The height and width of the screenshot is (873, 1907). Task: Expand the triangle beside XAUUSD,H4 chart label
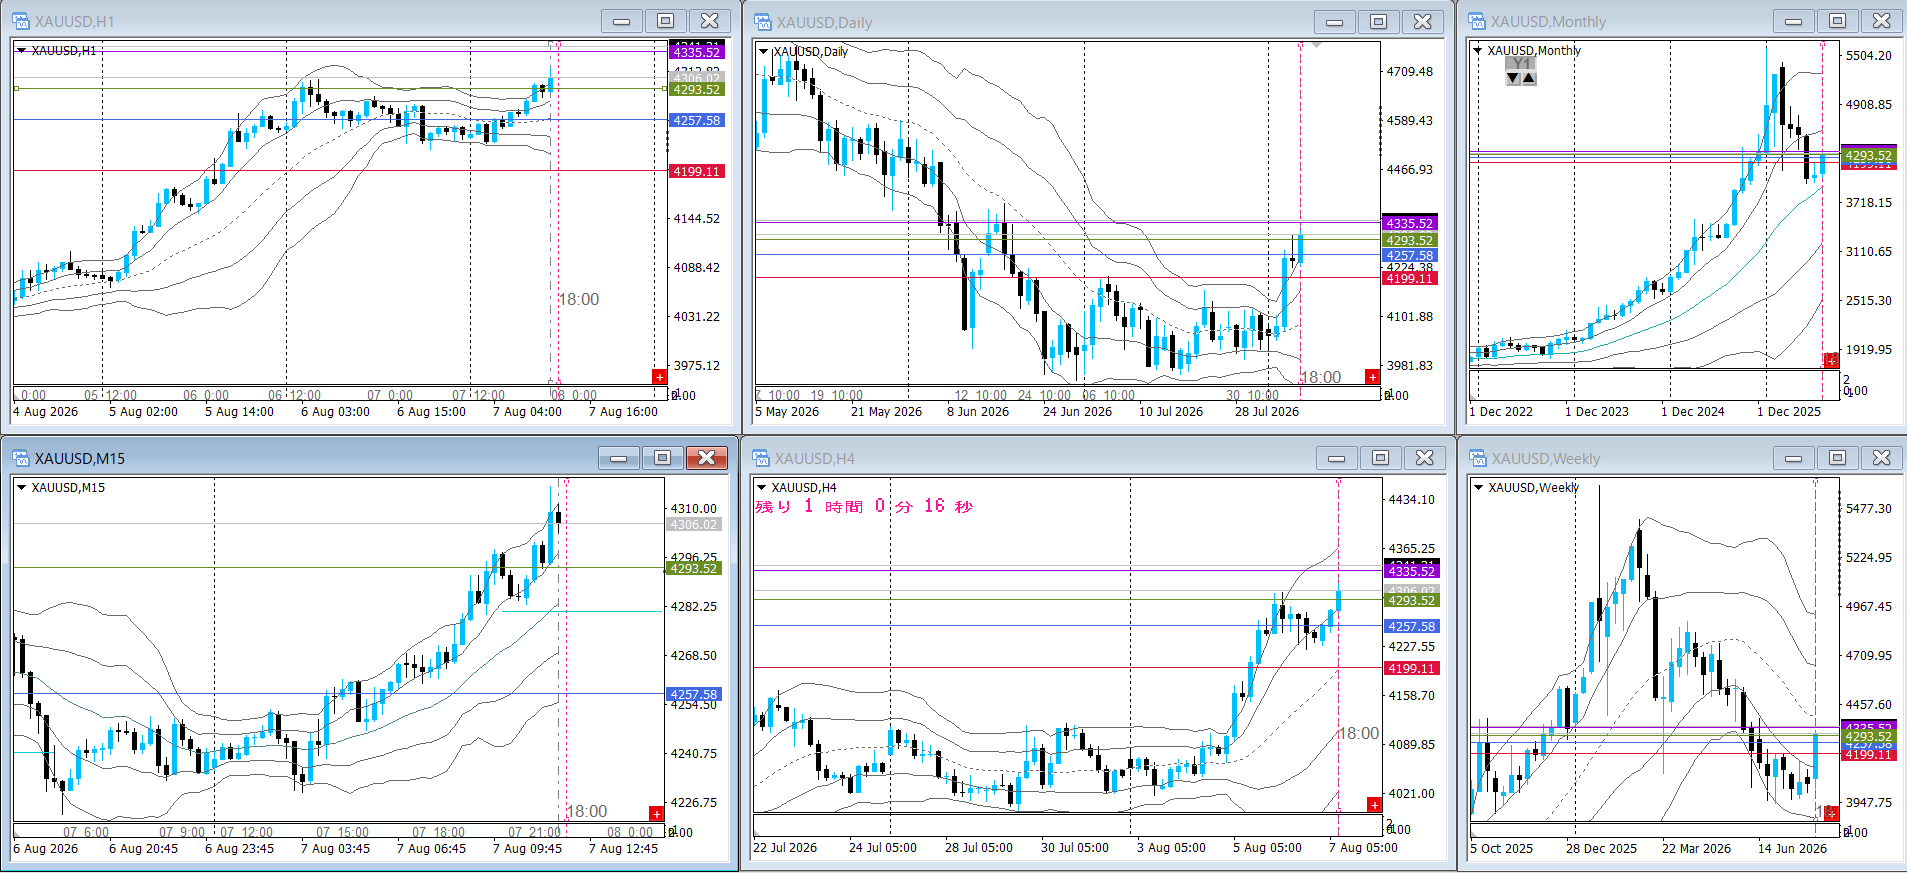[x=762, y=487]
